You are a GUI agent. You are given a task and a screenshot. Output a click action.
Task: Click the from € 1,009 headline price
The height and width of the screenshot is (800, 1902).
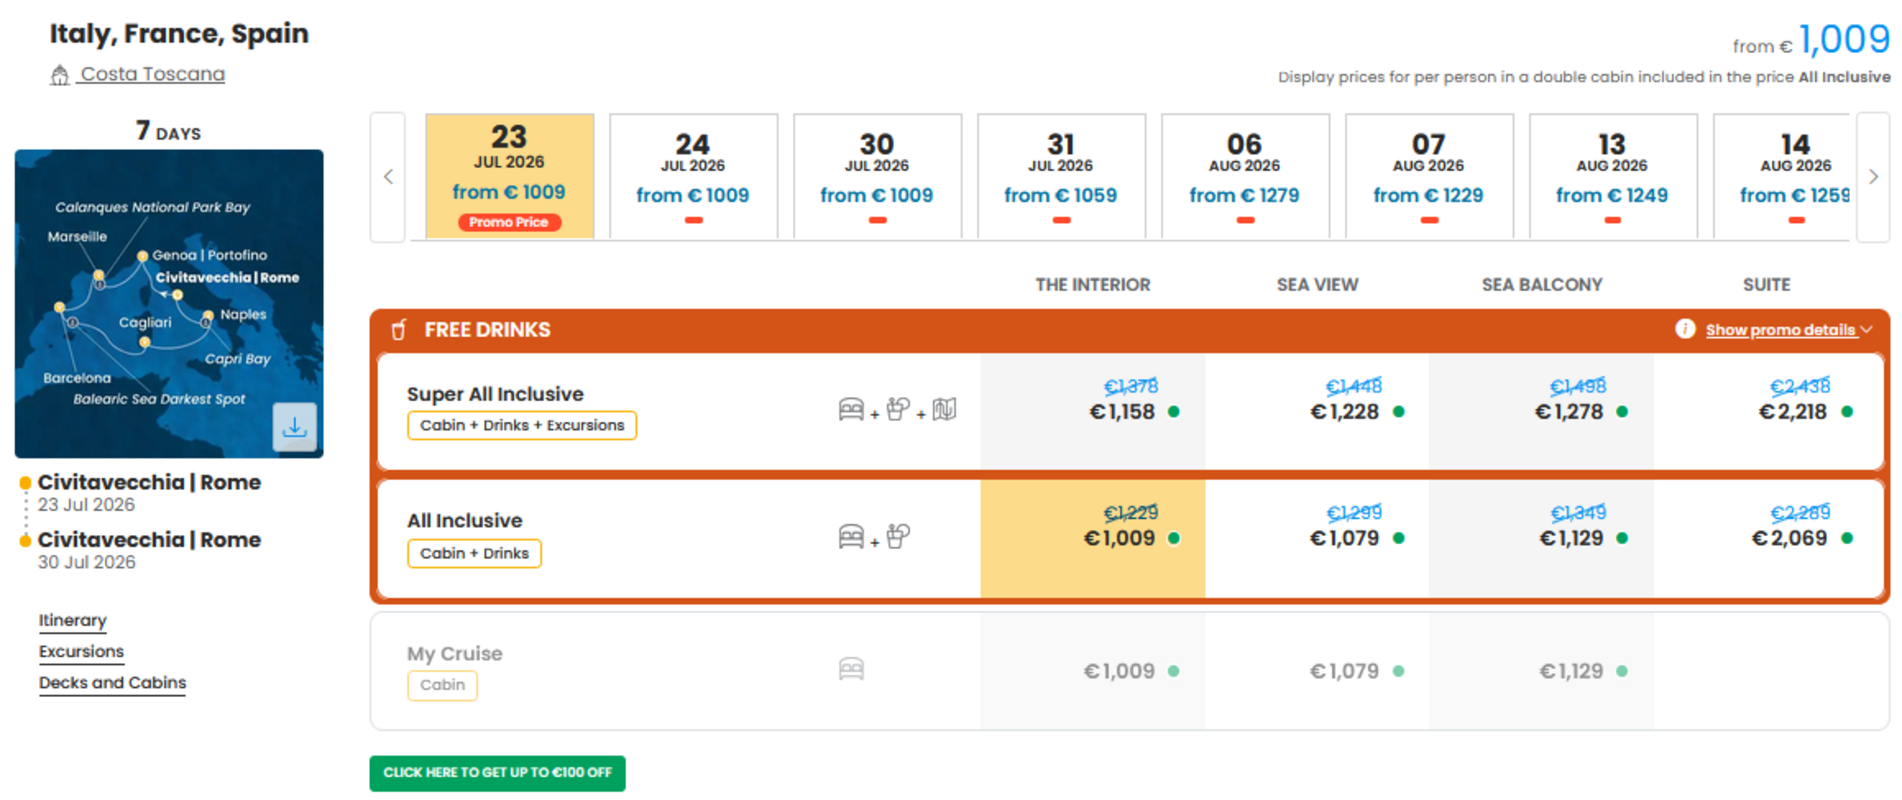(x=1811, y=40)
